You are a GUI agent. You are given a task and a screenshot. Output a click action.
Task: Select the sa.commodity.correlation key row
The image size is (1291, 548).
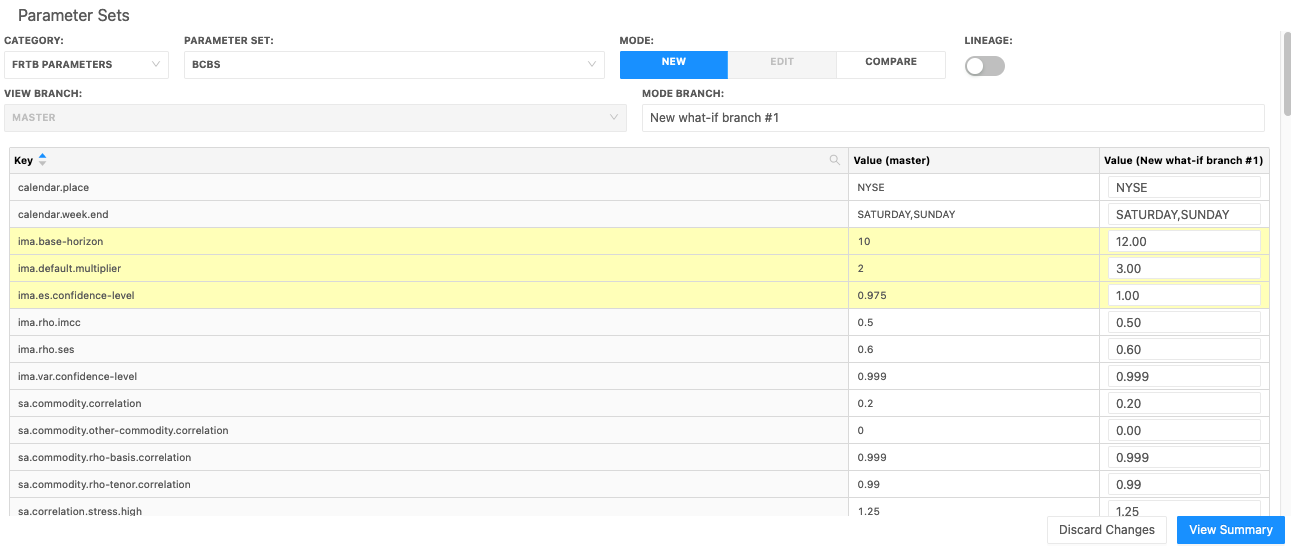[80, 404]
